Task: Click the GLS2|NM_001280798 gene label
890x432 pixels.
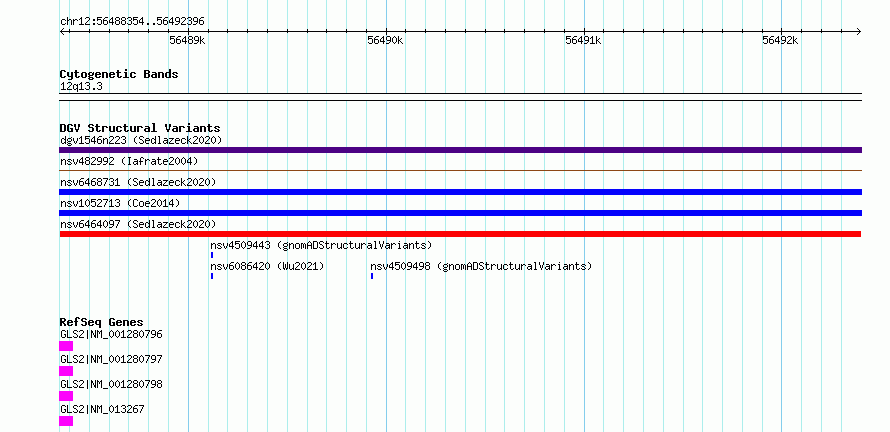Action: [111, 384]
